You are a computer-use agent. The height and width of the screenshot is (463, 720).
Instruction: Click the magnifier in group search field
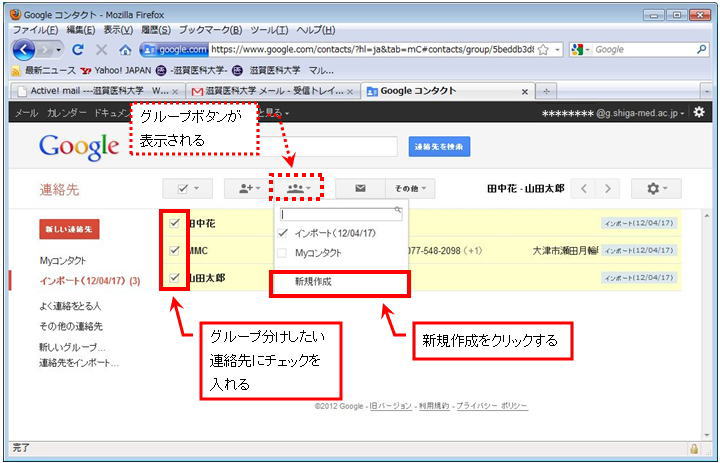[x=398, y=210]
